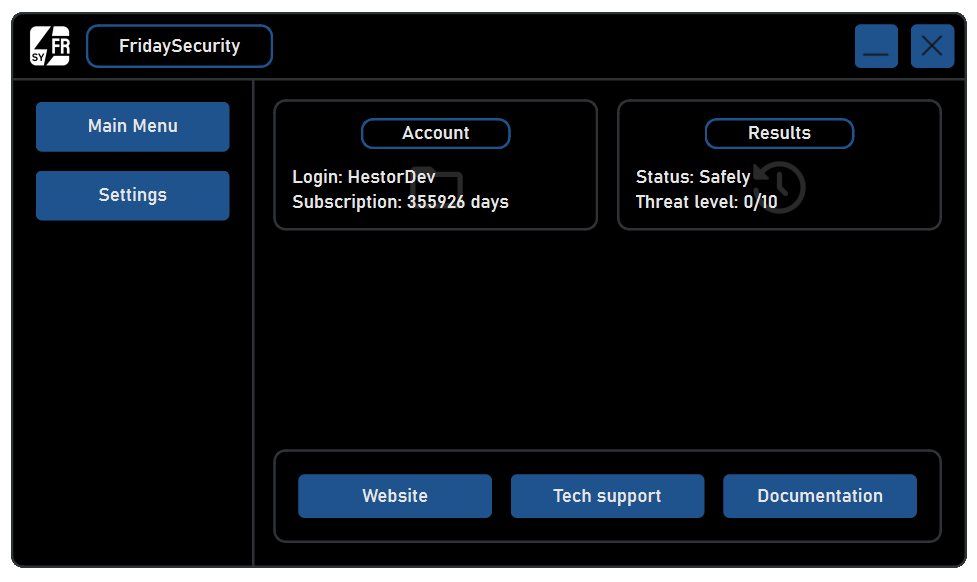Expand the Results section header pill
Viewport: 977px width, 582px height.
pyautogui.click(x=779, y=133)
